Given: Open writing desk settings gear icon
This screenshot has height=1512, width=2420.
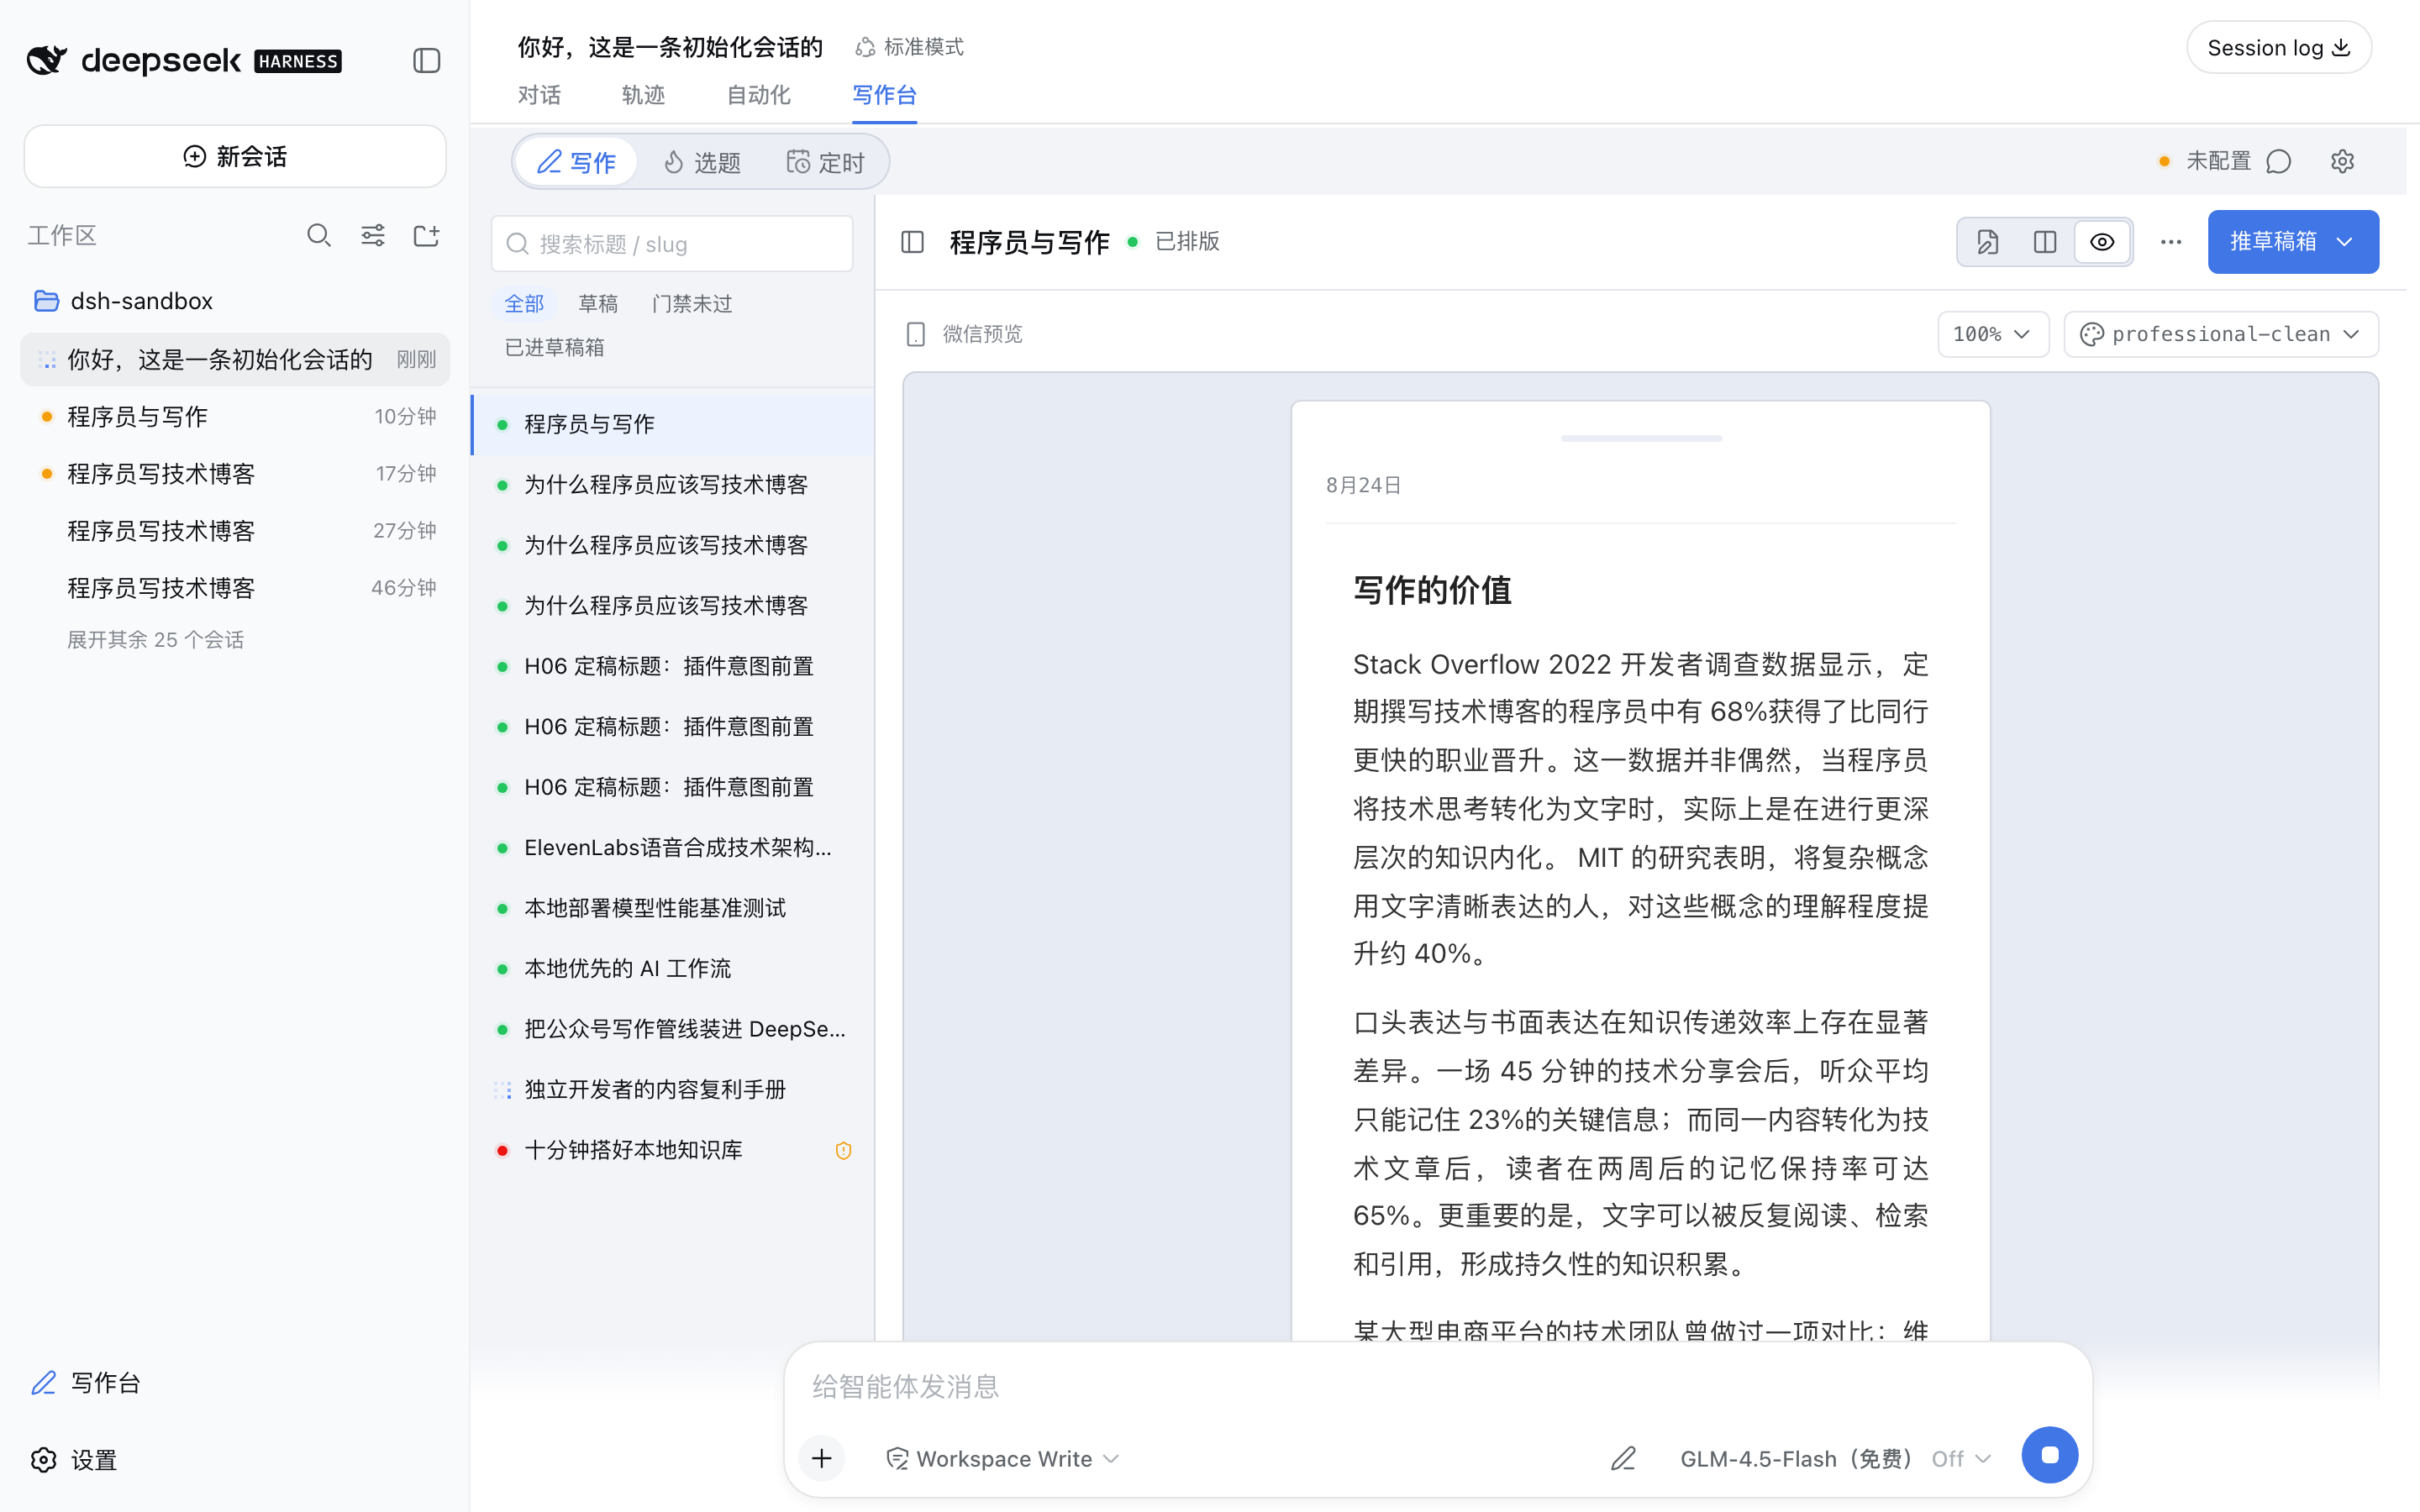Looking at the screenshot, I should (x=2342, y=161).
